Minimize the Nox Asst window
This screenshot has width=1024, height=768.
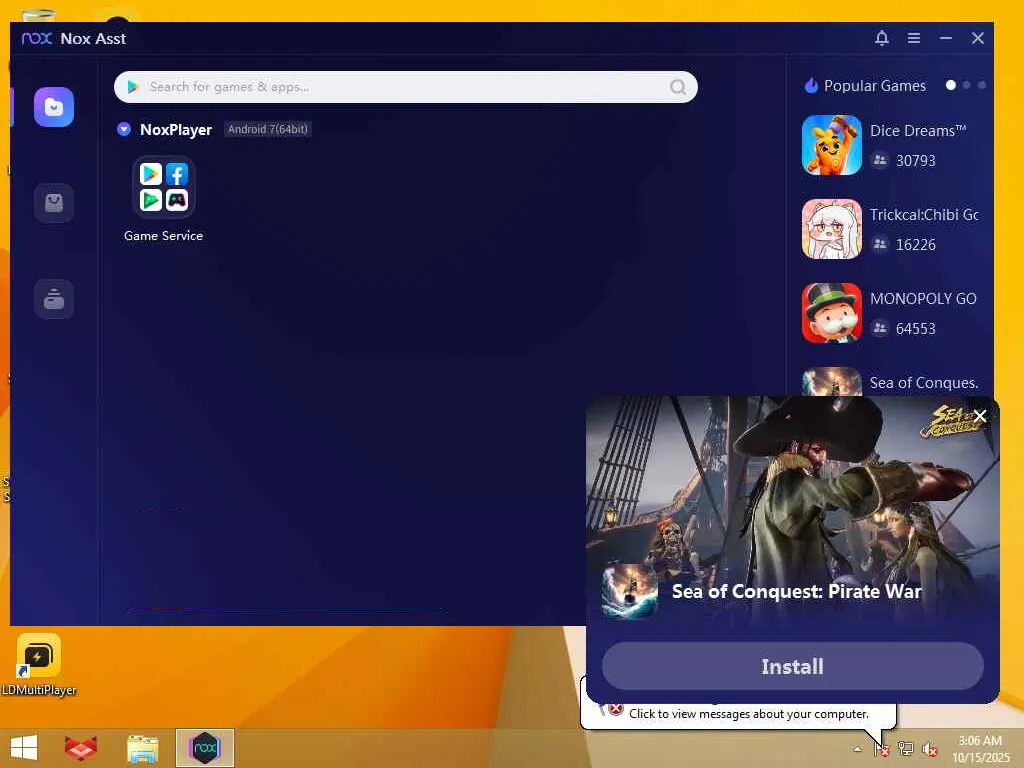pos(946,38)
